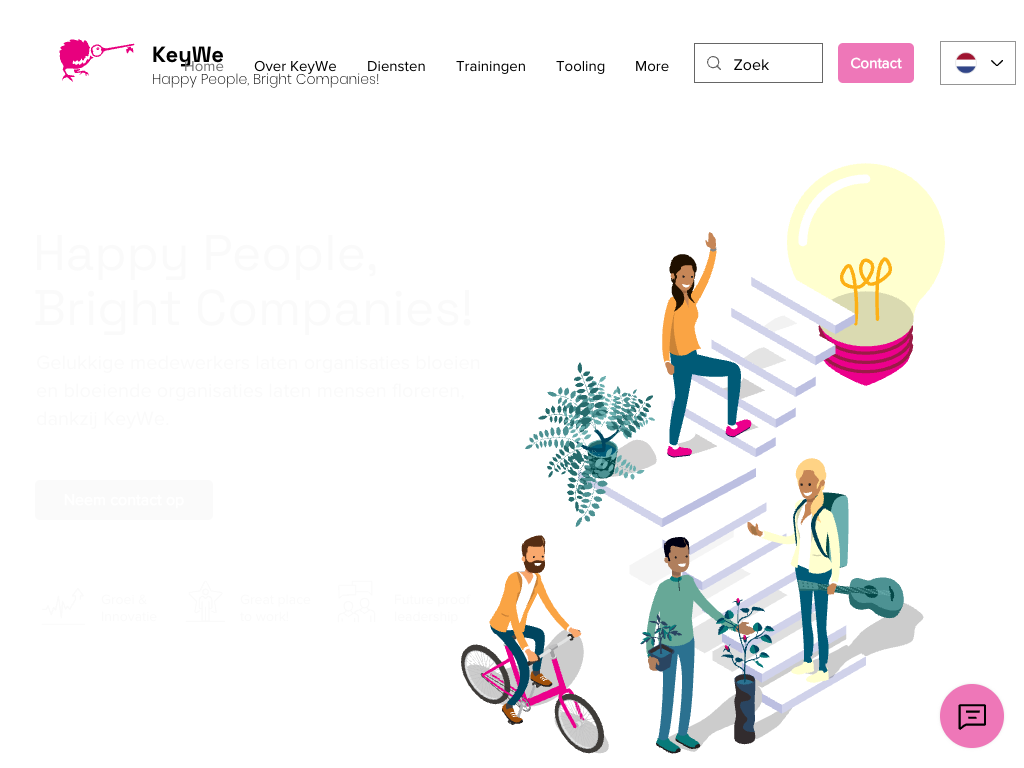Go to the Trainingen page
Image resolution: width=1024 pixels, height=768 pixels.
[490, 66]
